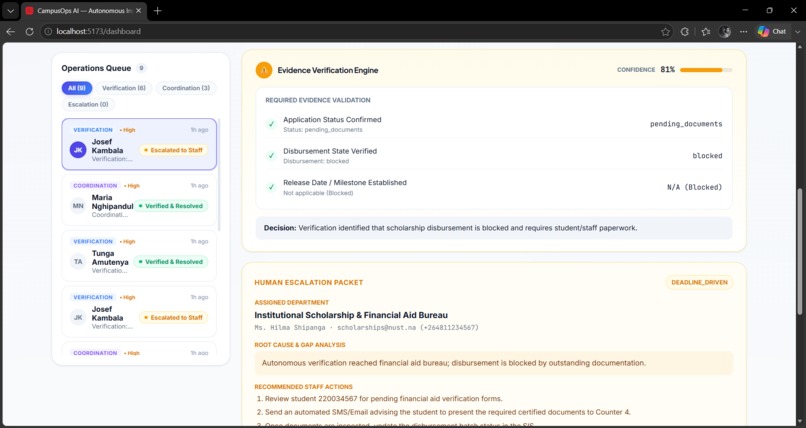The image size is (806, 428).
Task: Open Maria Nghipandul coordination card
Action: pos(139,200)
